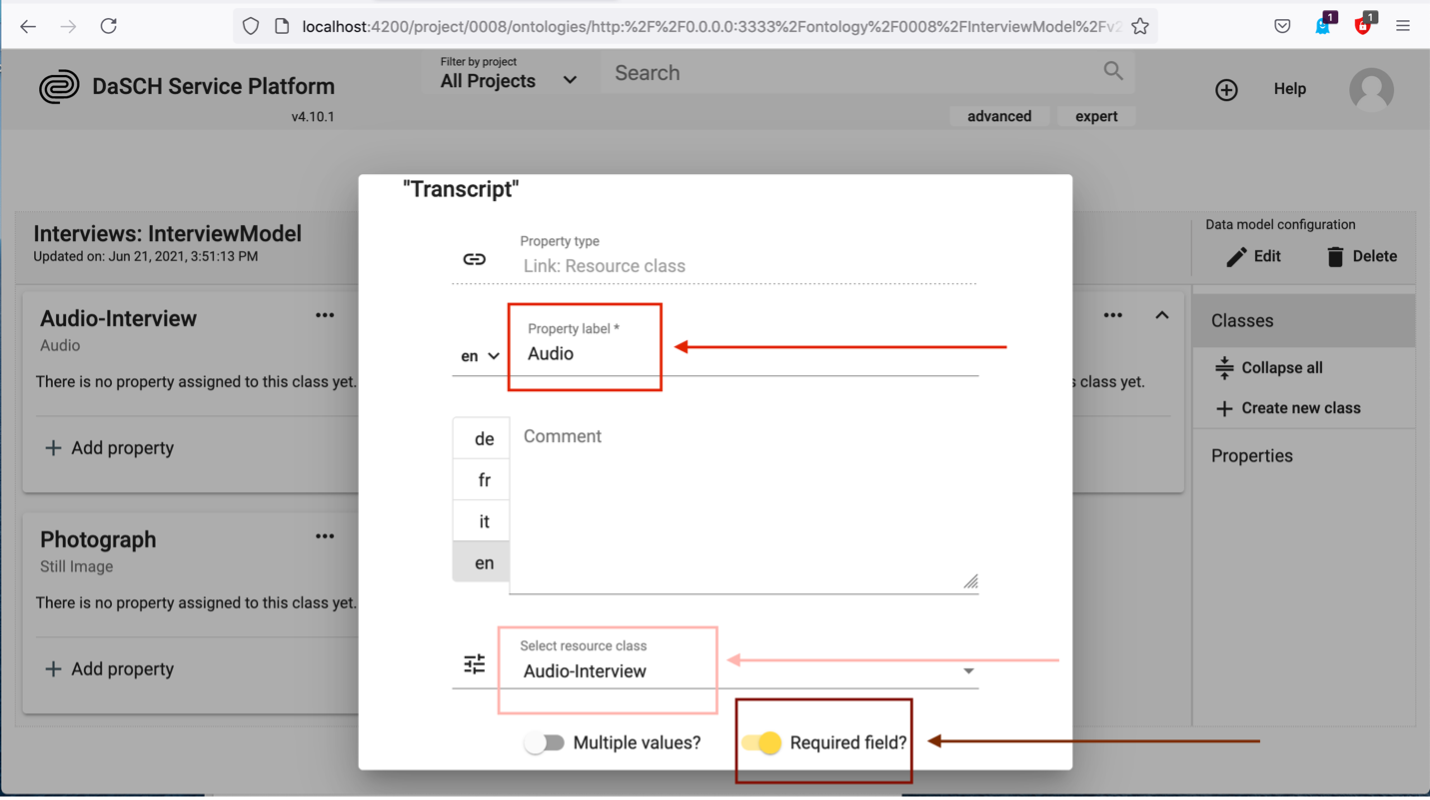
Task: Click the browser reload icon
Action: coord(108,26)
